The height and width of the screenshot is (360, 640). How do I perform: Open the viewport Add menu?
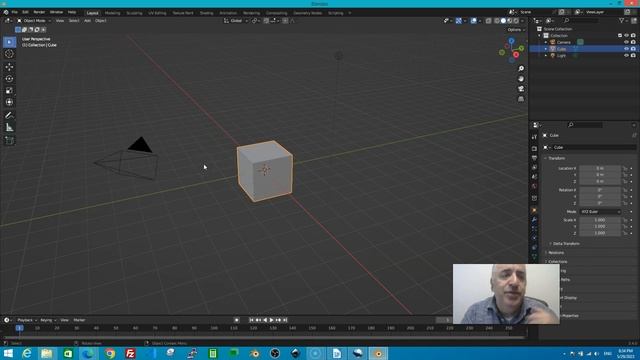(x=87, y=21)
